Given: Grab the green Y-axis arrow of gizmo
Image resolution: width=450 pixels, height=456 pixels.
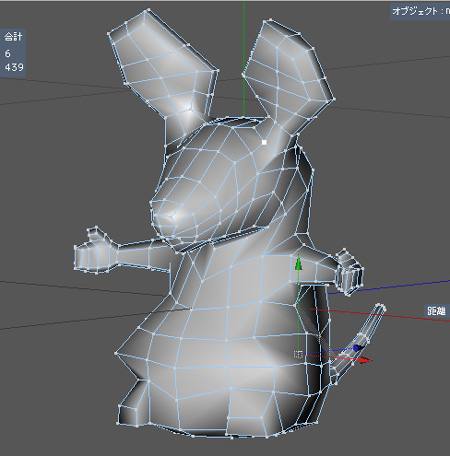Looking at the screenshot, I should 299,263.
